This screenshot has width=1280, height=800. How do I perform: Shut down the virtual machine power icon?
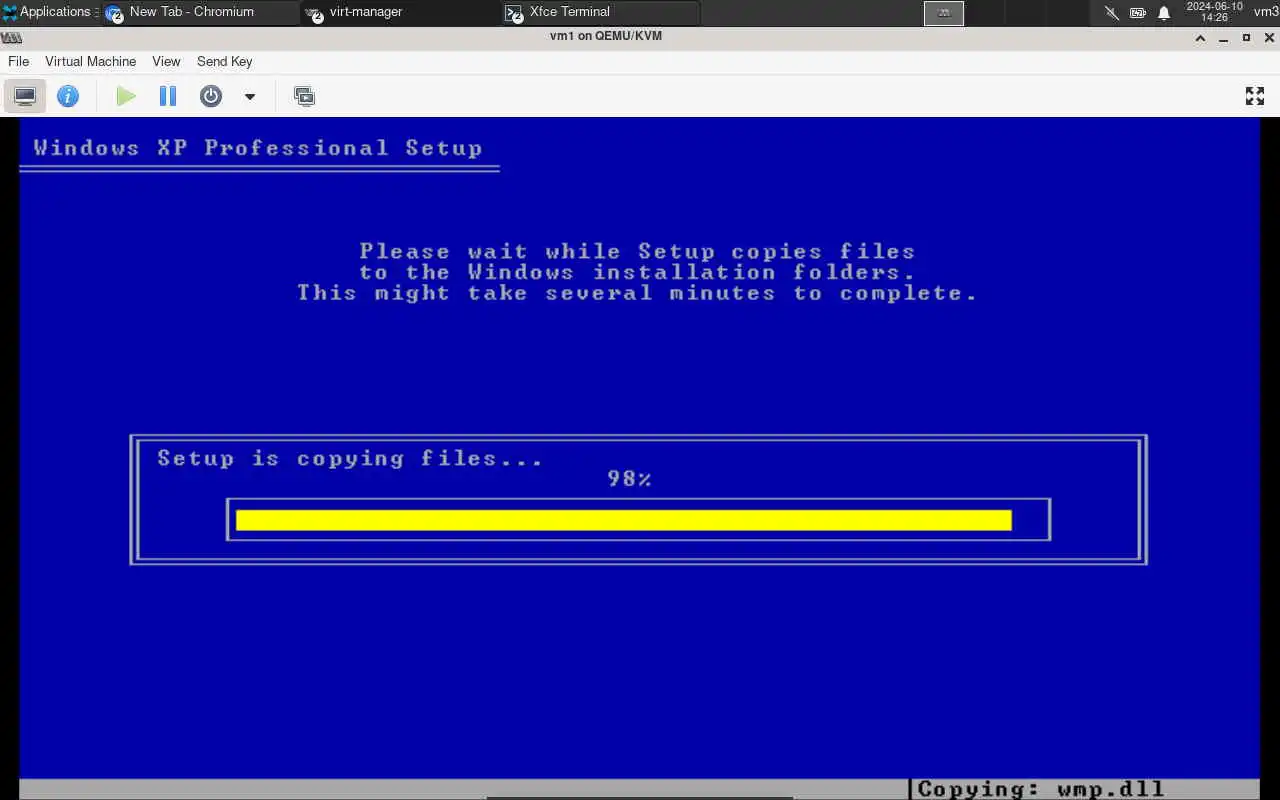(x=210, y=96)
